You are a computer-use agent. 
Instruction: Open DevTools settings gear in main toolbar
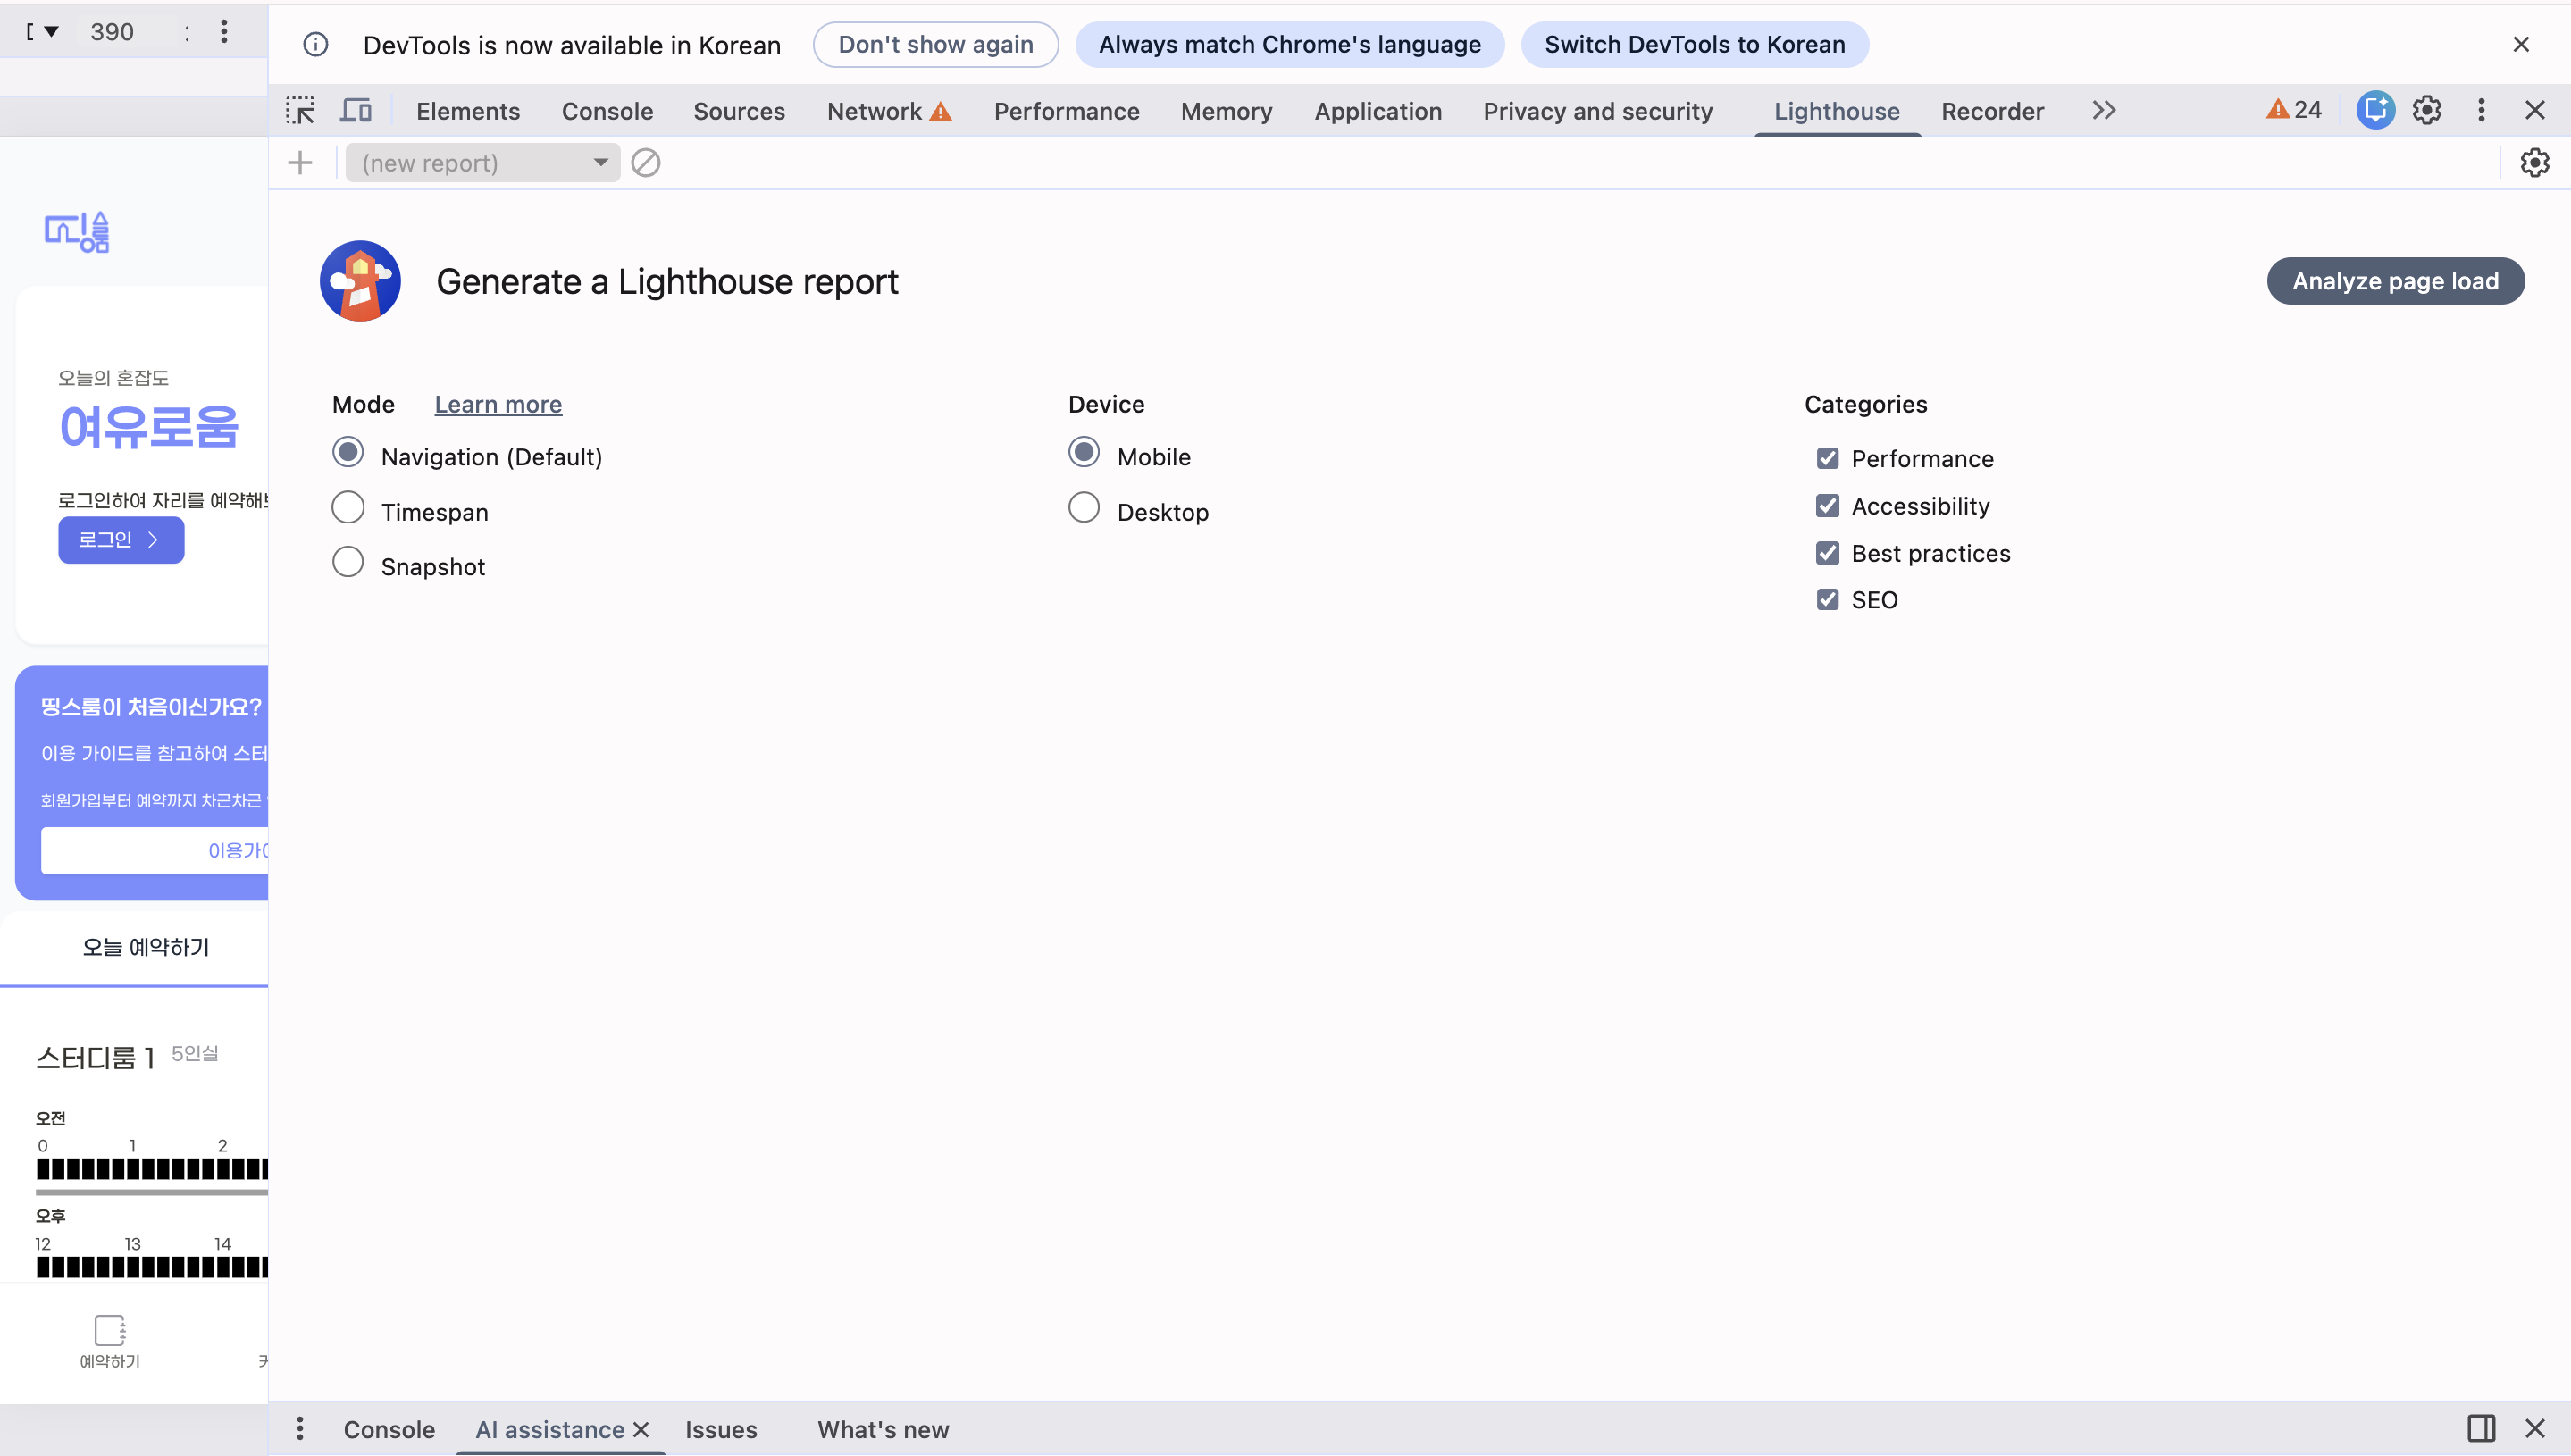[2427, 110]
